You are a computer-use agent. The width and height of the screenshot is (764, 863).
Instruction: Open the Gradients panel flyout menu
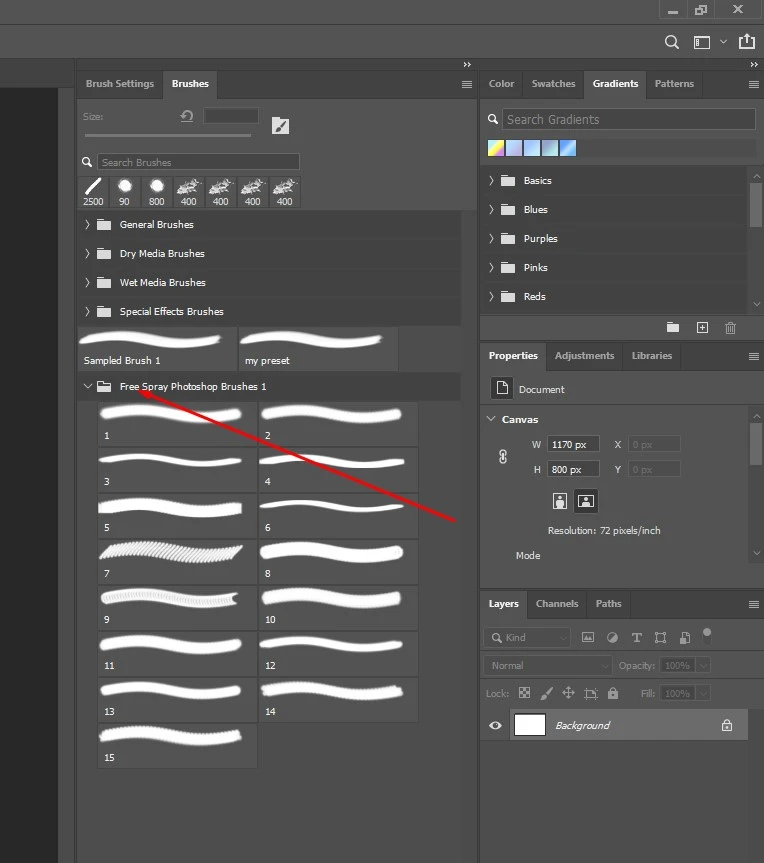(754, 84)
